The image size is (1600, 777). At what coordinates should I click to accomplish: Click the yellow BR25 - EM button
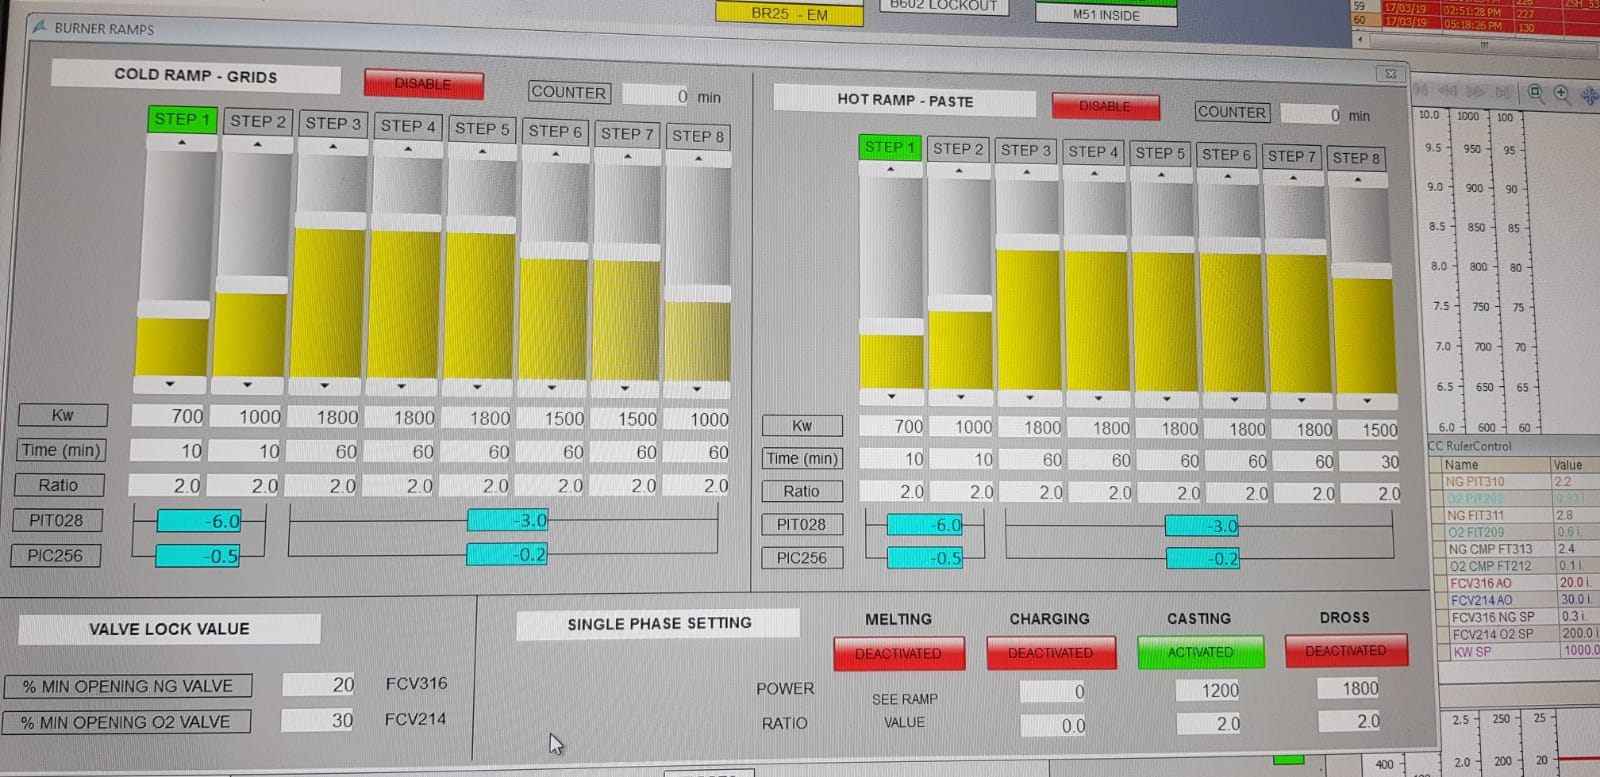point(789,14)
